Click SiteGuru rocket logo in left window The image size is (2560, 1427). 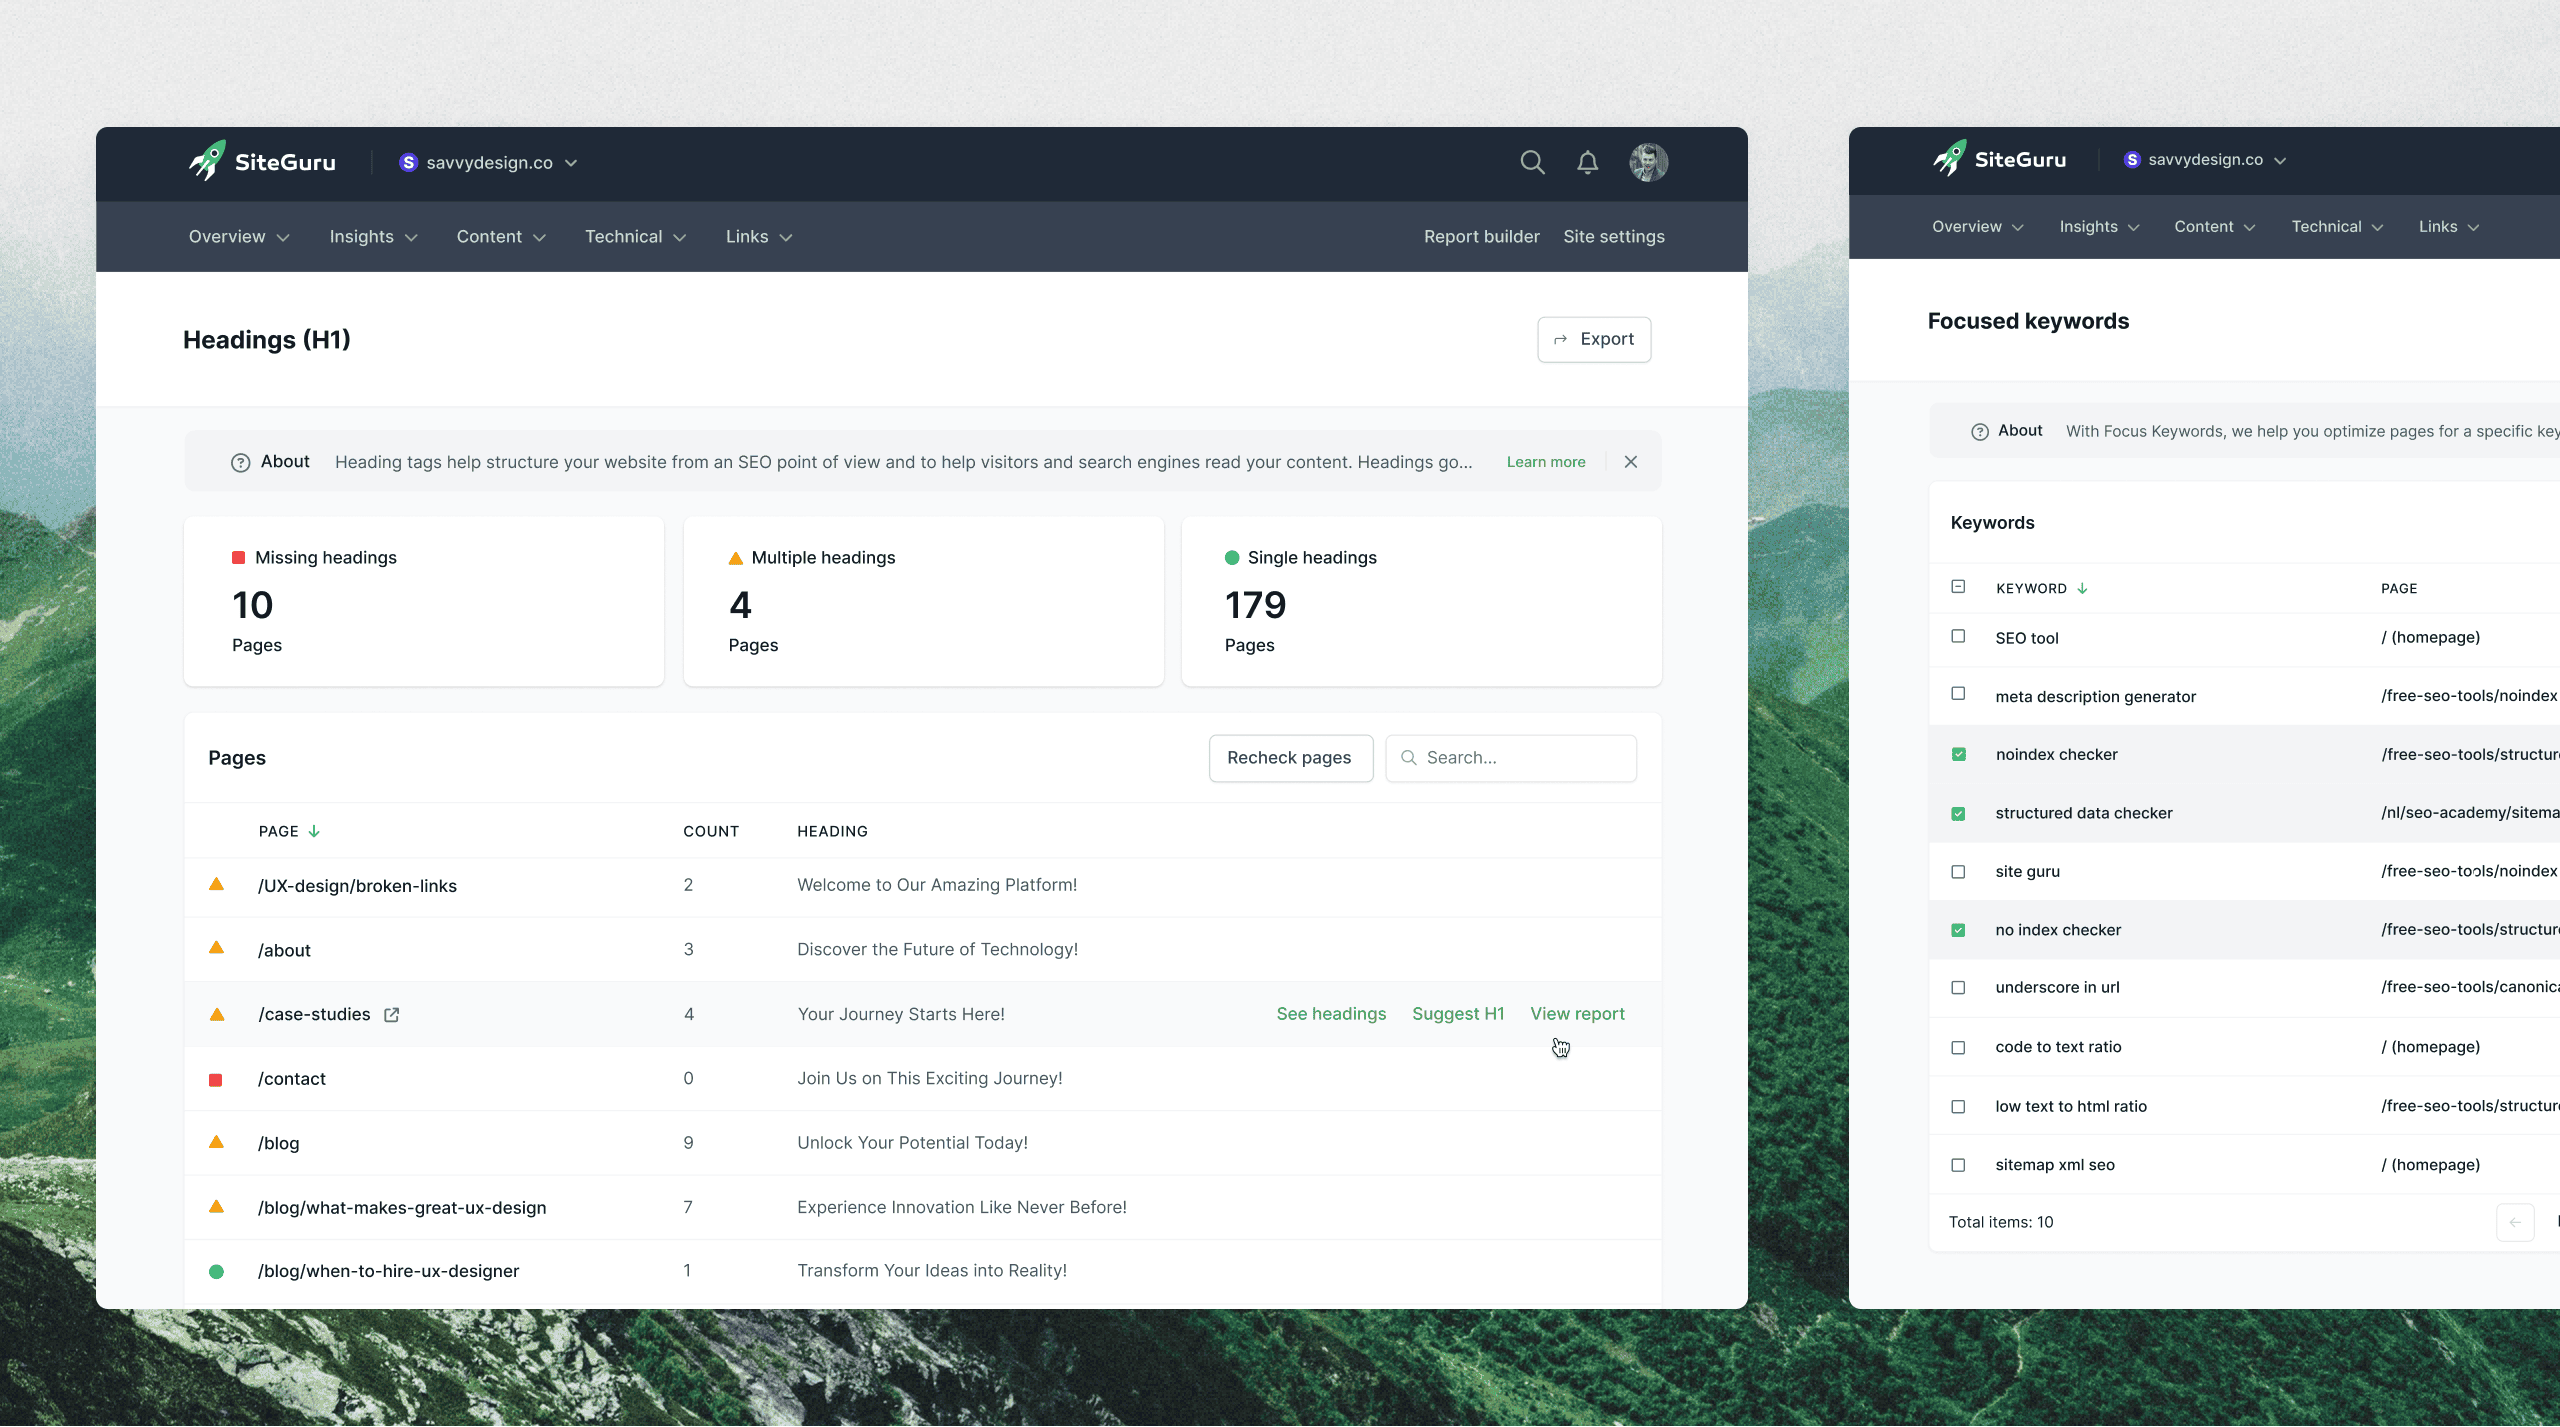[x=208, y=161]
